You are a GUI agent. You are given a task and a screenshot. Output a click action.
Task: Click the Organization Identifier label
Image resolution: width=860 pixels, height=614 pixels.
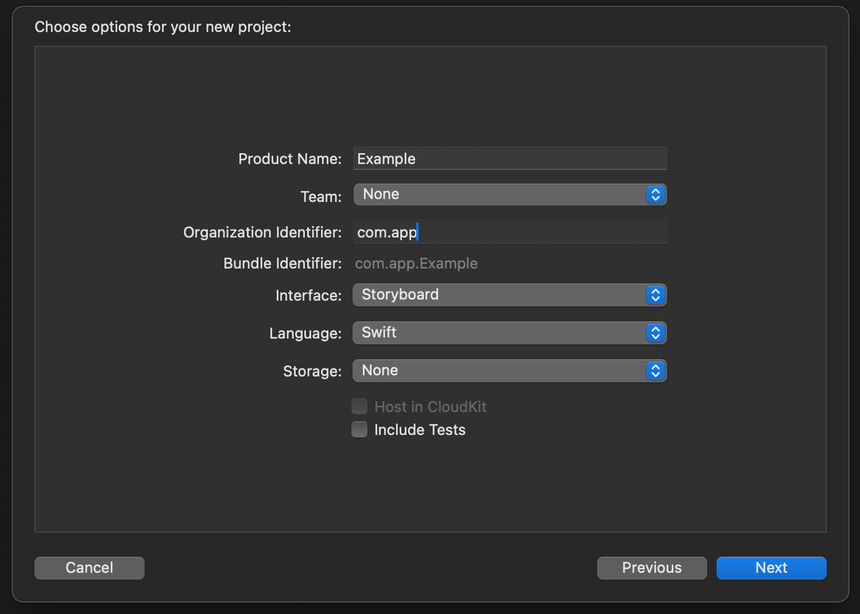tap(262, 233)
